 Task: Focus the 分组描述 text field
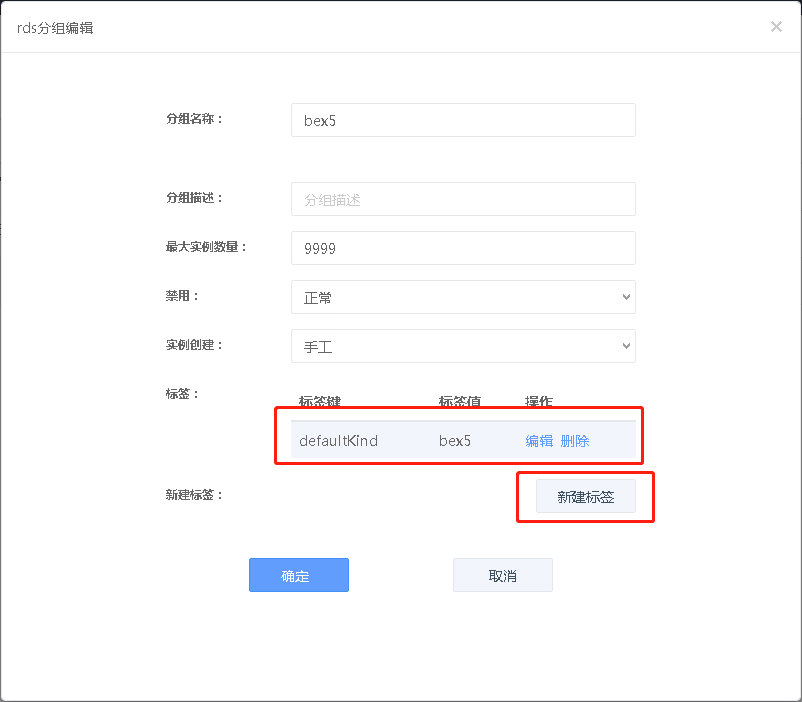point(463,199)
